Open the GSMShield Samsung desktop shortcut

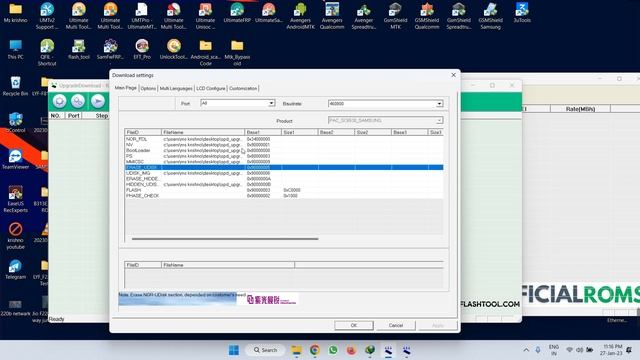(x=490, y=16)
